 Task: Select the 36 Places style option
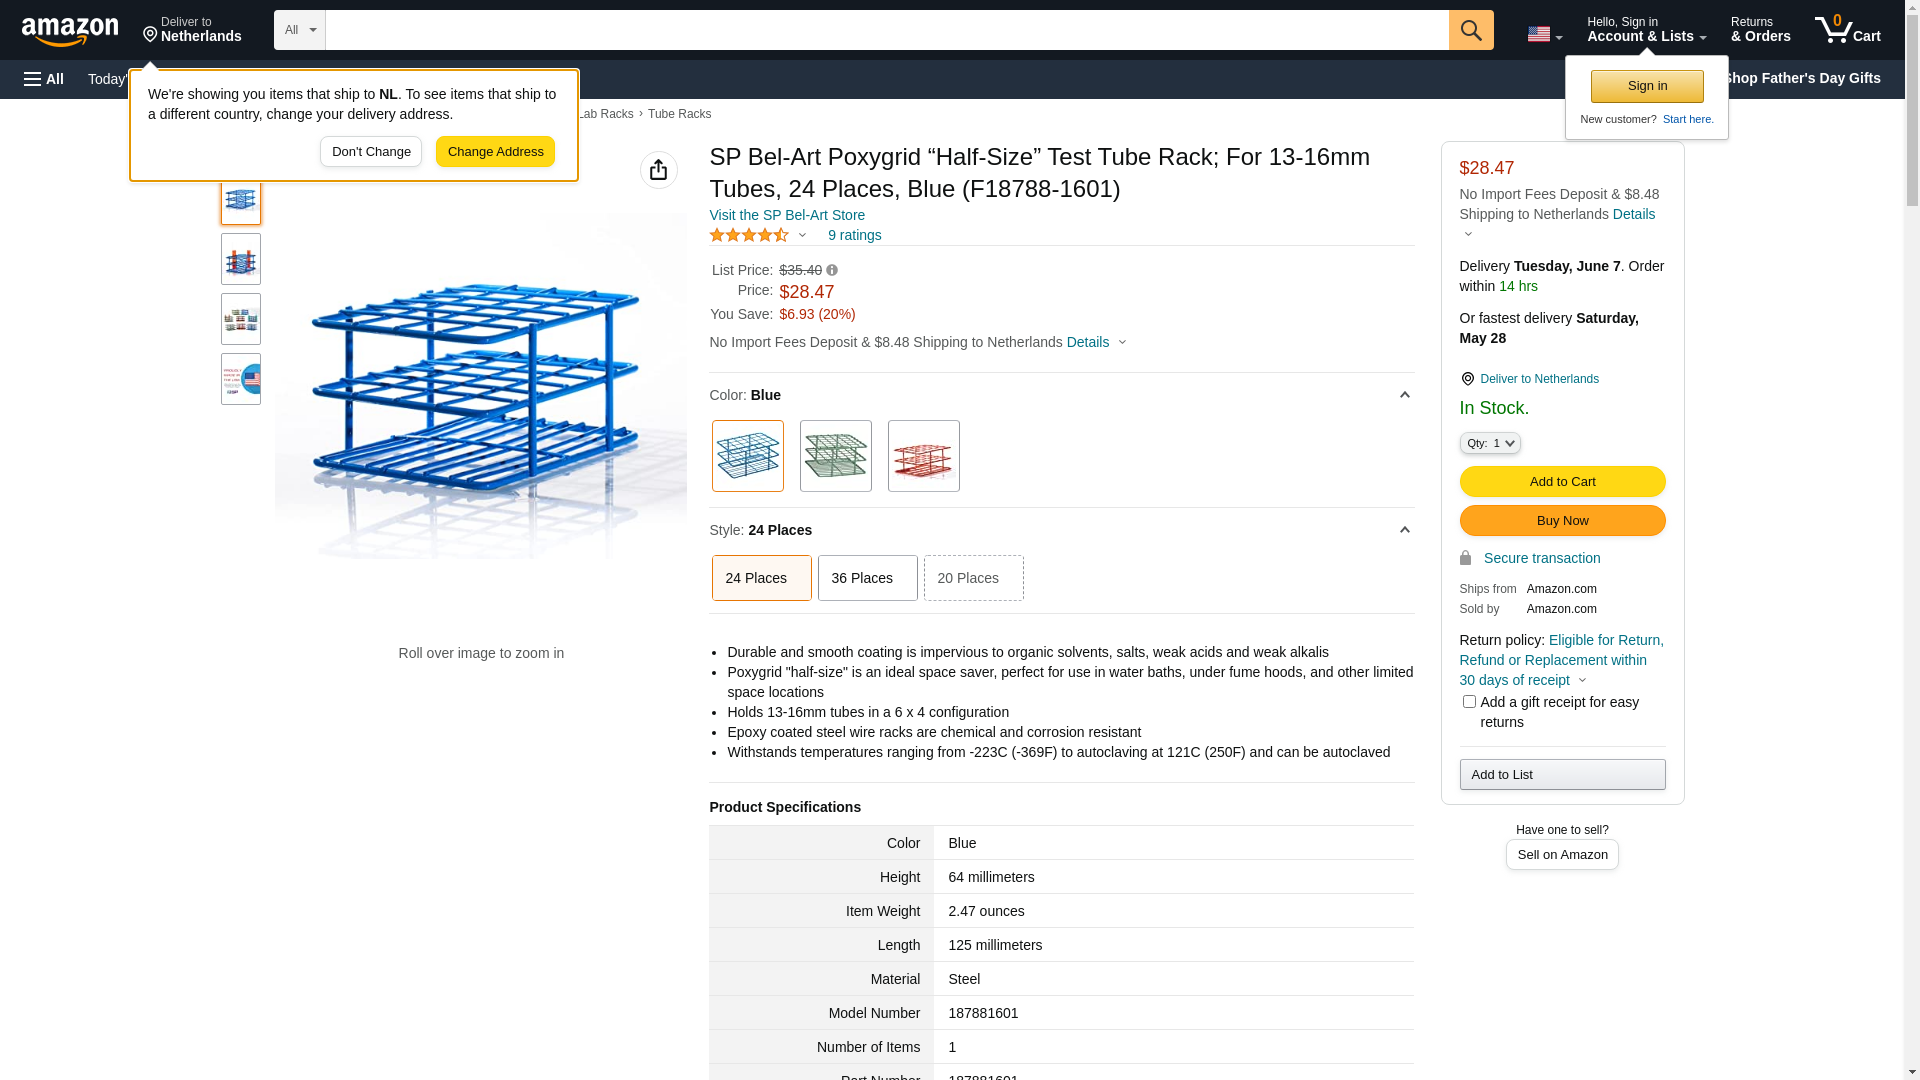click(x=867, y=578)
